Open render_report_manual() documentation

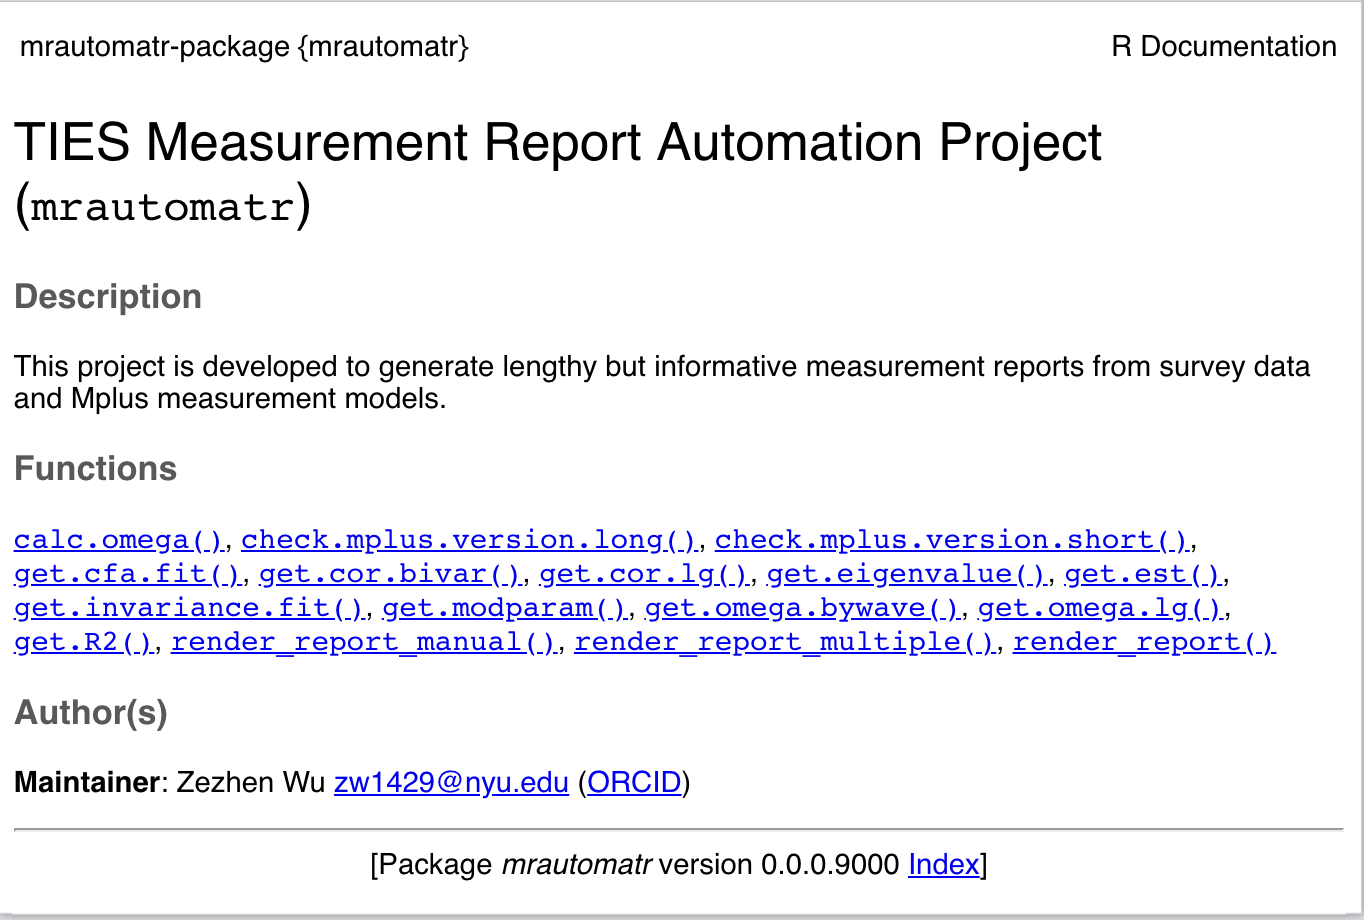tap(365, 642)
